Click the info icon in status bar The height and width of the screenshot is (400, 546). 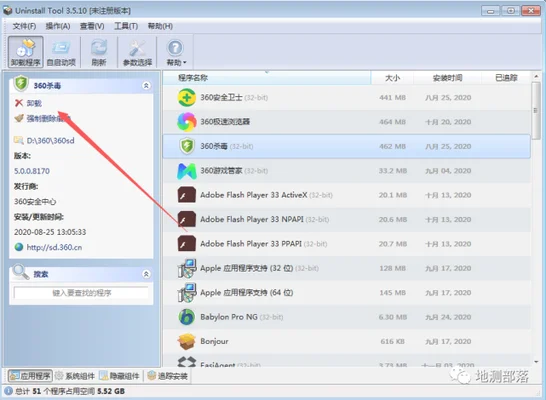pyautogui.click(x=8, y=391)
